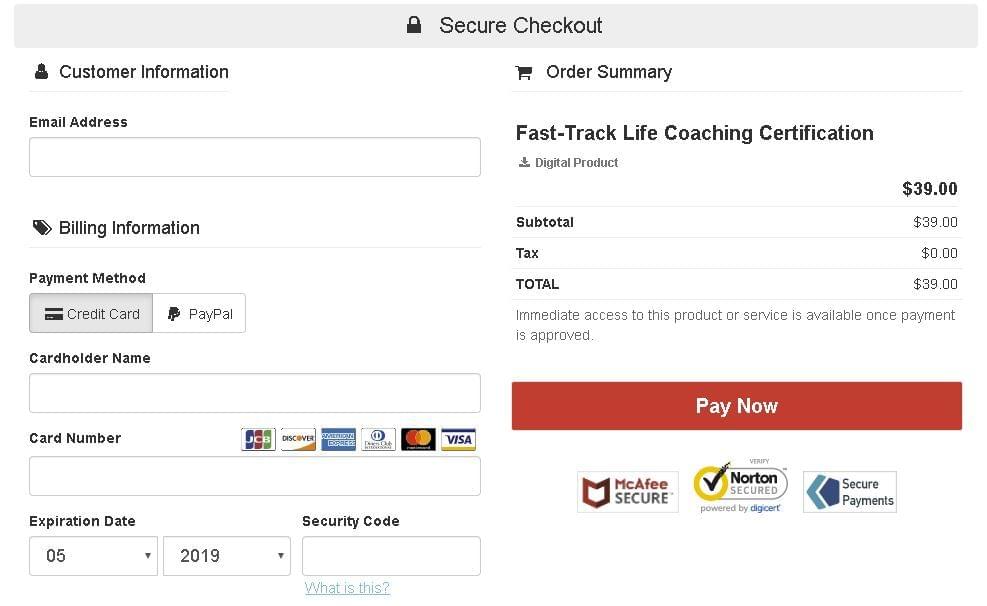Viewport: 987px width, 606px height.
Task: Click the Mastercard logo icon
Action: tap(418, 439)
